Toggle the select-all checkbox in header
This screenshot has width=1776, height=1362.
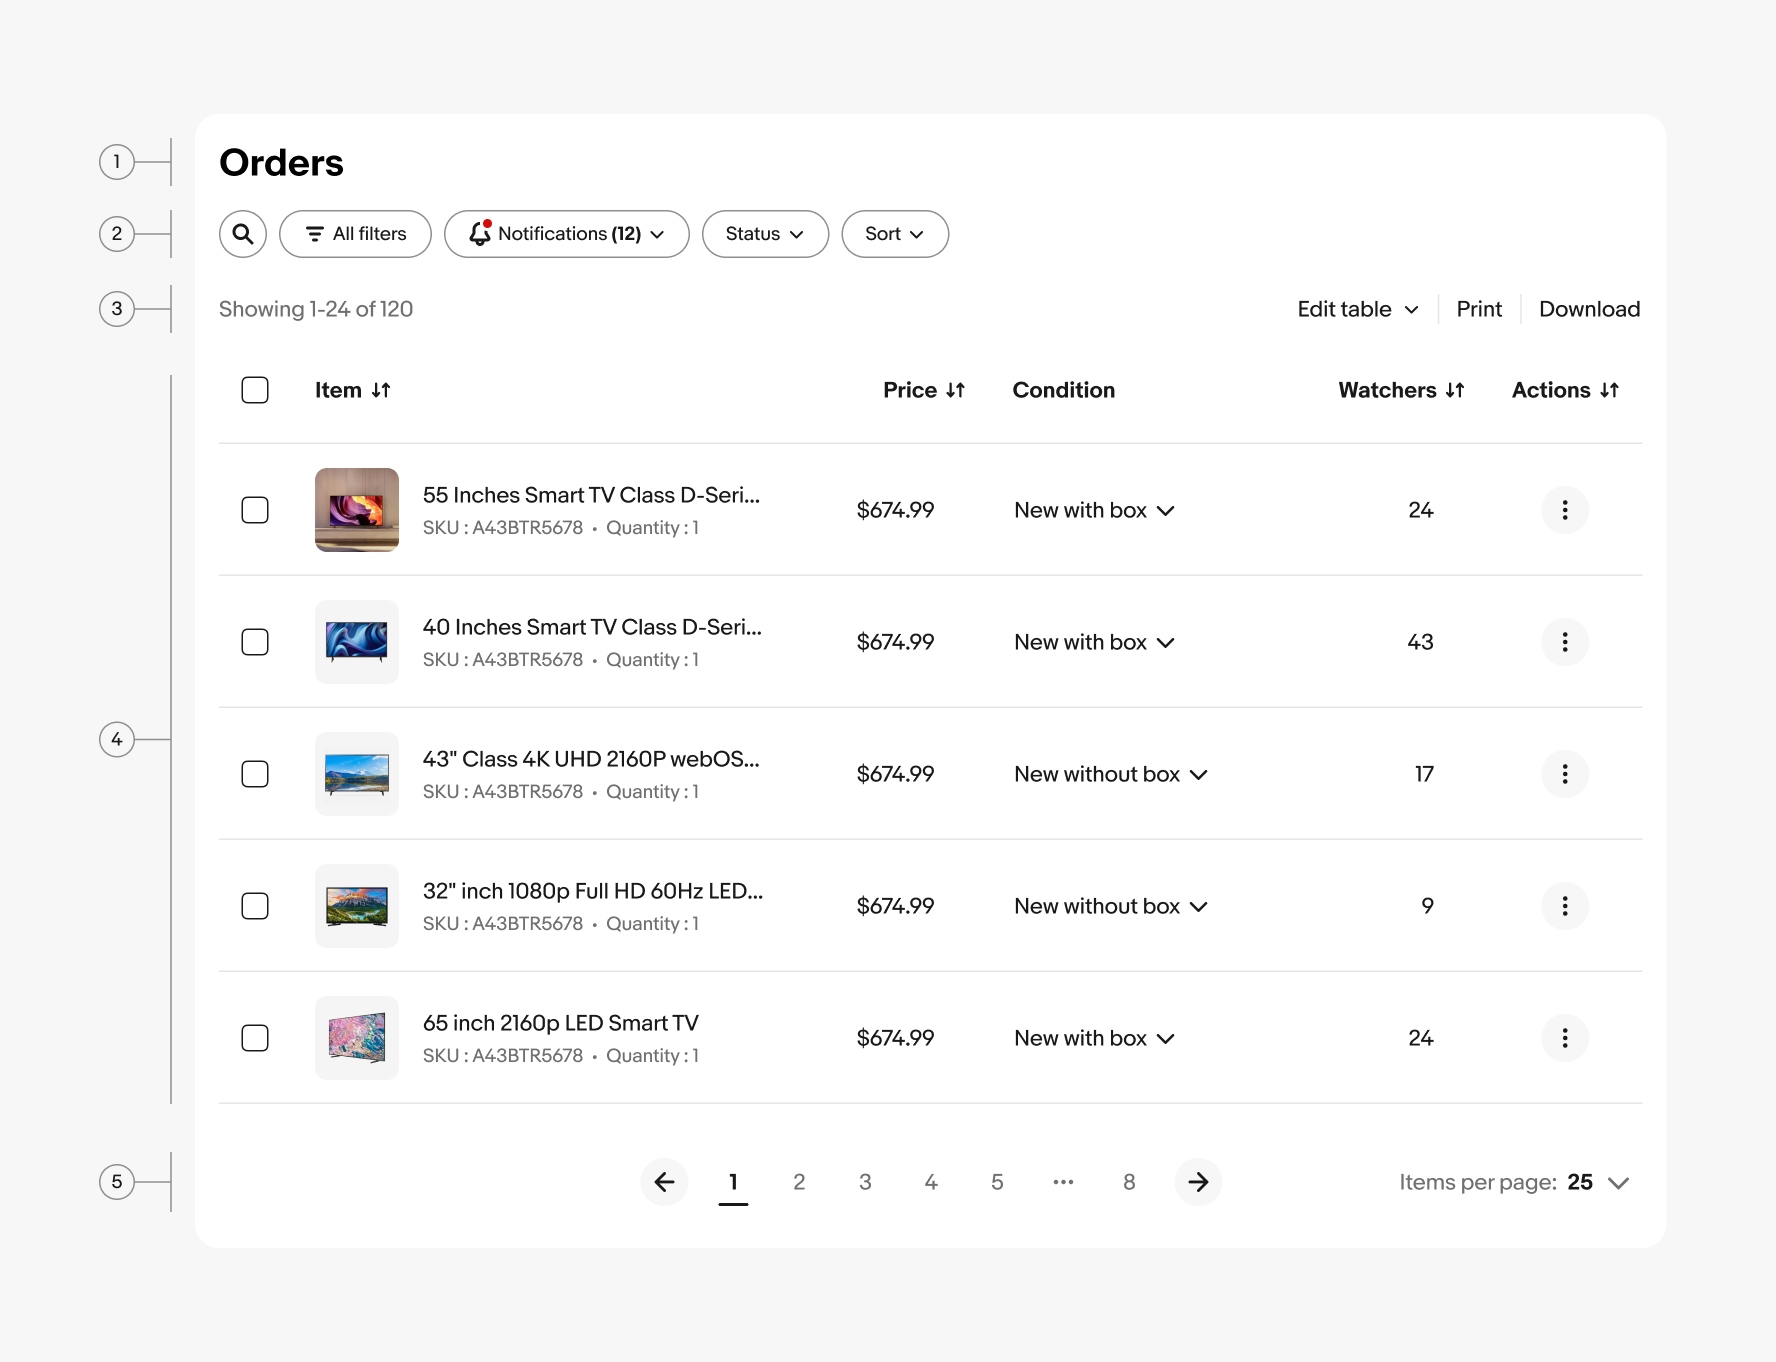click(255, 390)
